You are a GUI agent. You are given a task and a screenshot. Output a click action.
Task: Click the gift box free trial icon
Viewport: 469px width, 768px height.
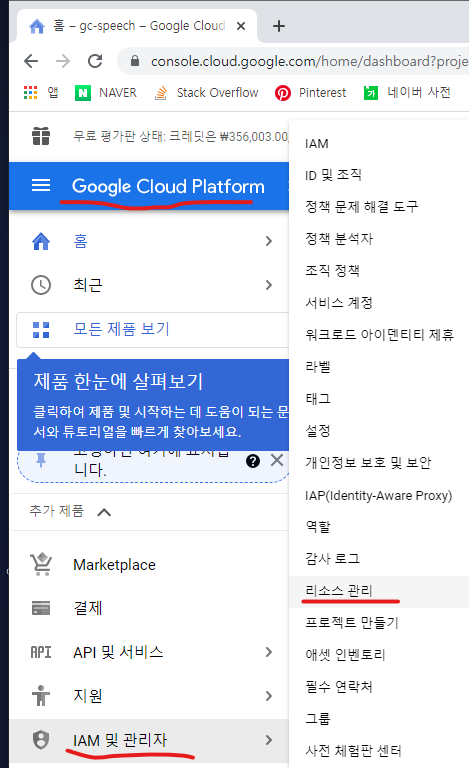[x=41, y=136]
